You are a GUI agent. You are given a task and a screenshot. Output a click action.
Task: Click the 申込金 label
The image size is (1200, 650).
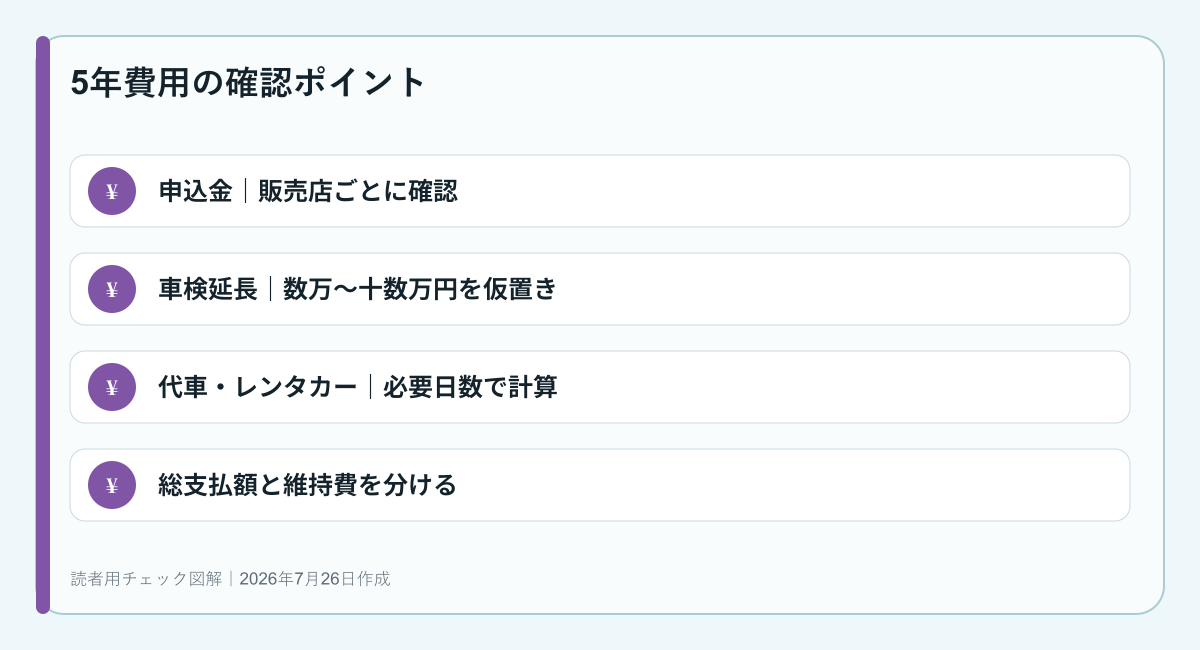[196, 191]
